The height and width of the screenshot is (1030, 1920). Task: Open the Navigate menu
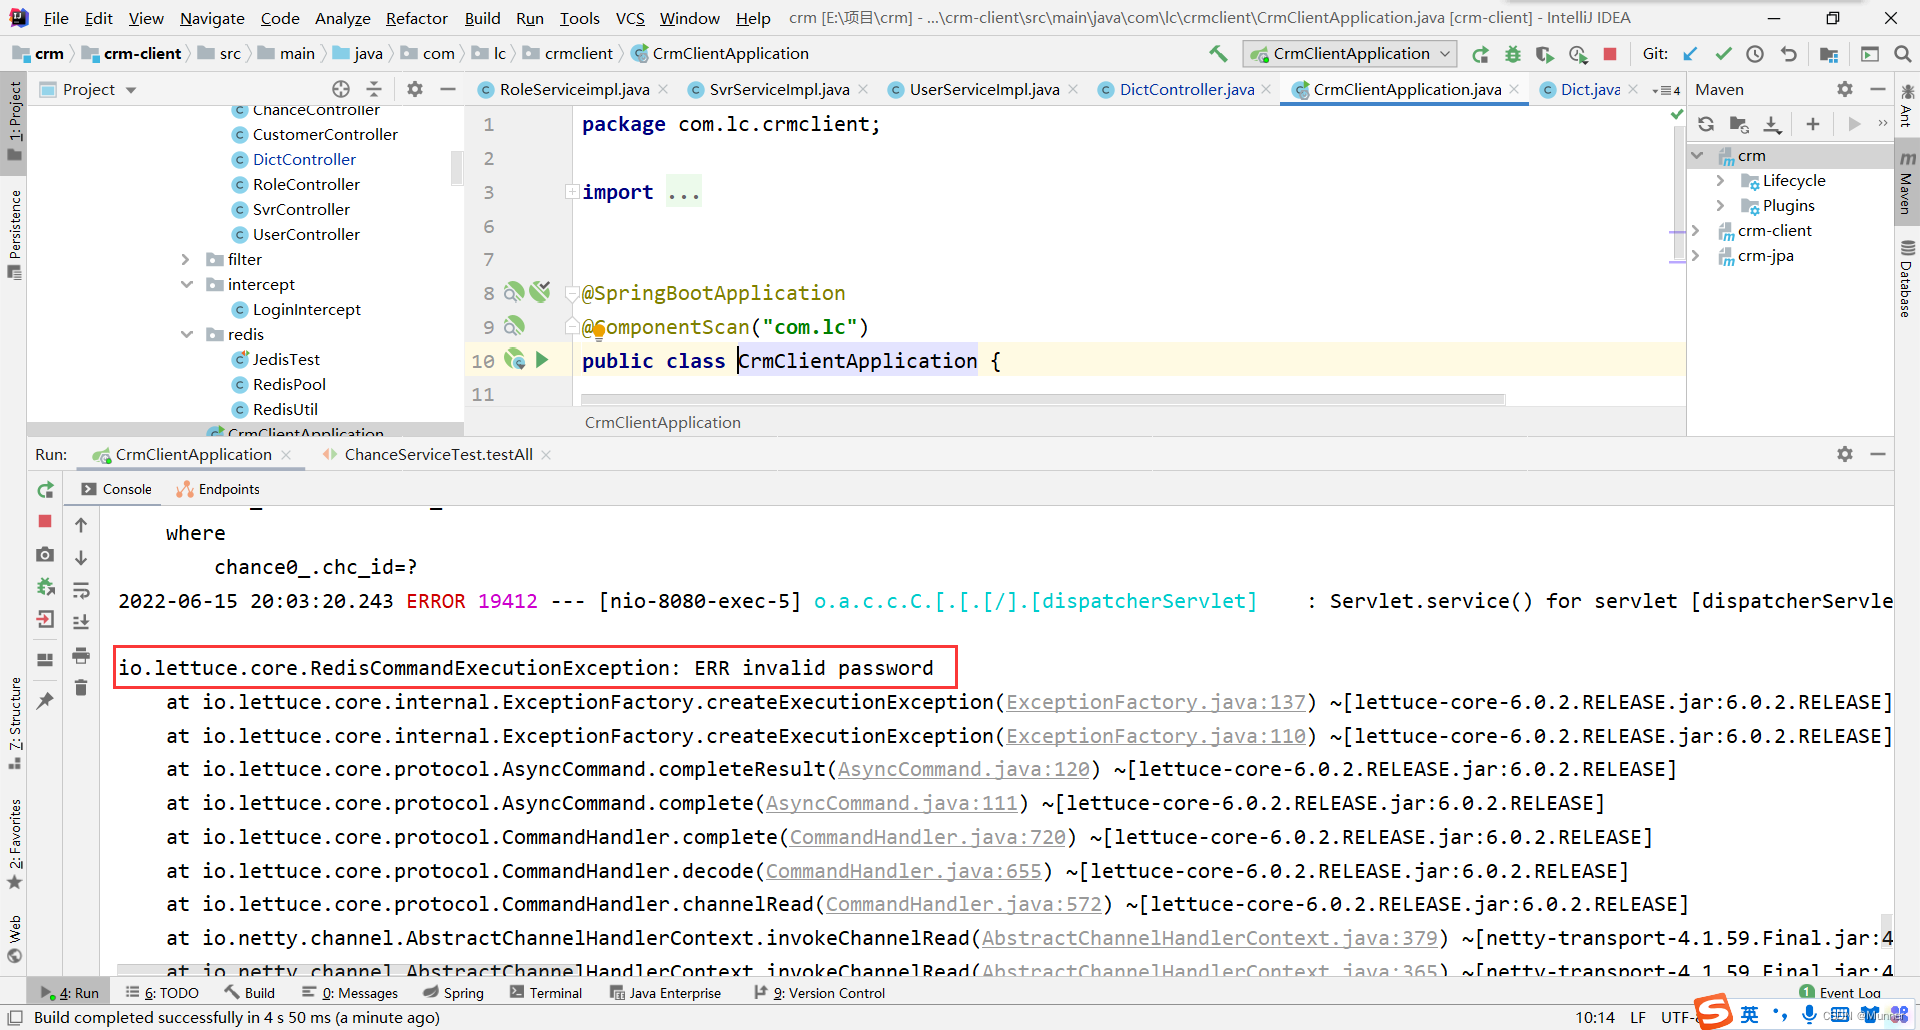tap(212, 18)
